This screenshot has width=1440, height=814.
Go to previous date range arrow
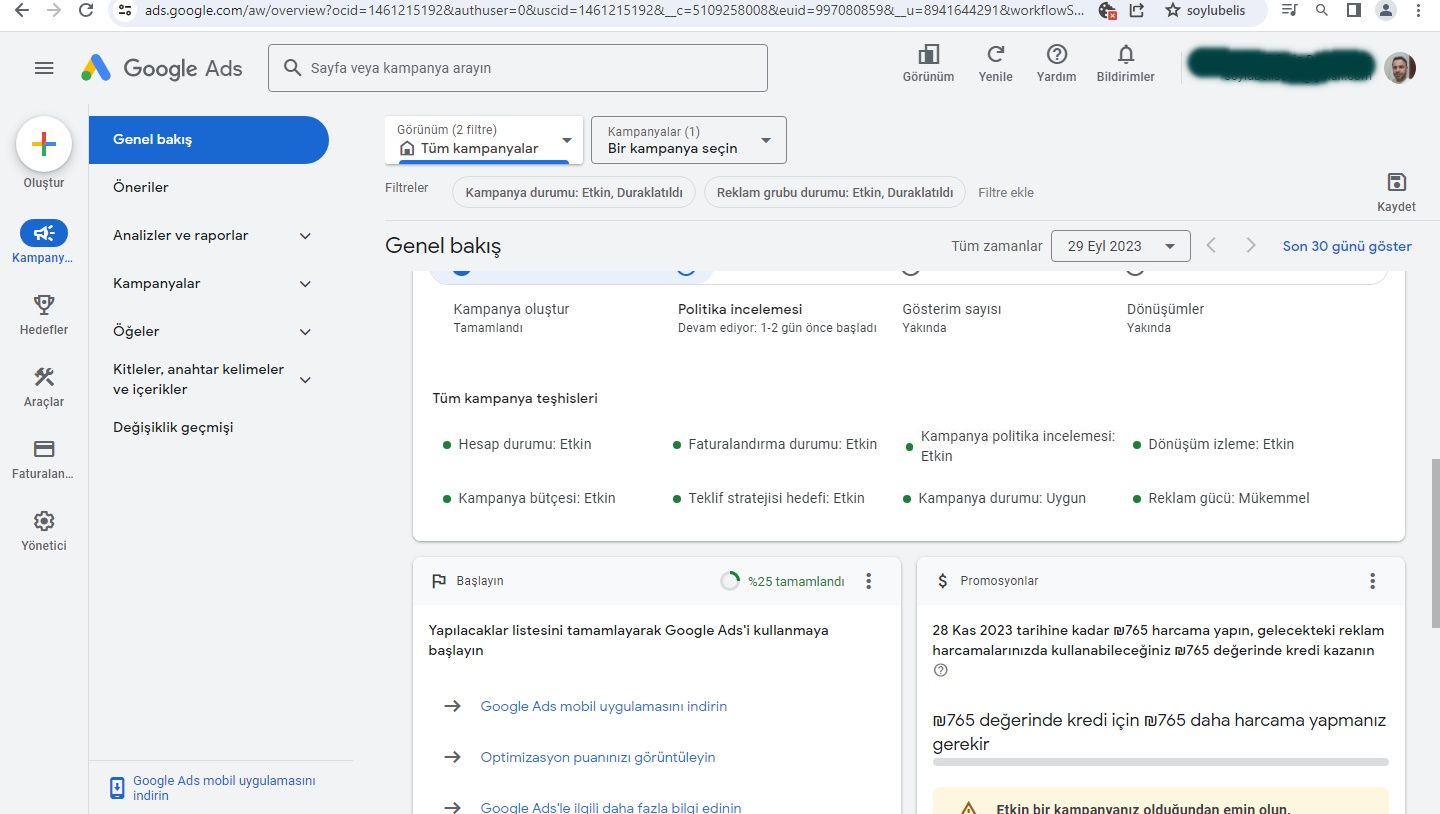point(1211,246)
